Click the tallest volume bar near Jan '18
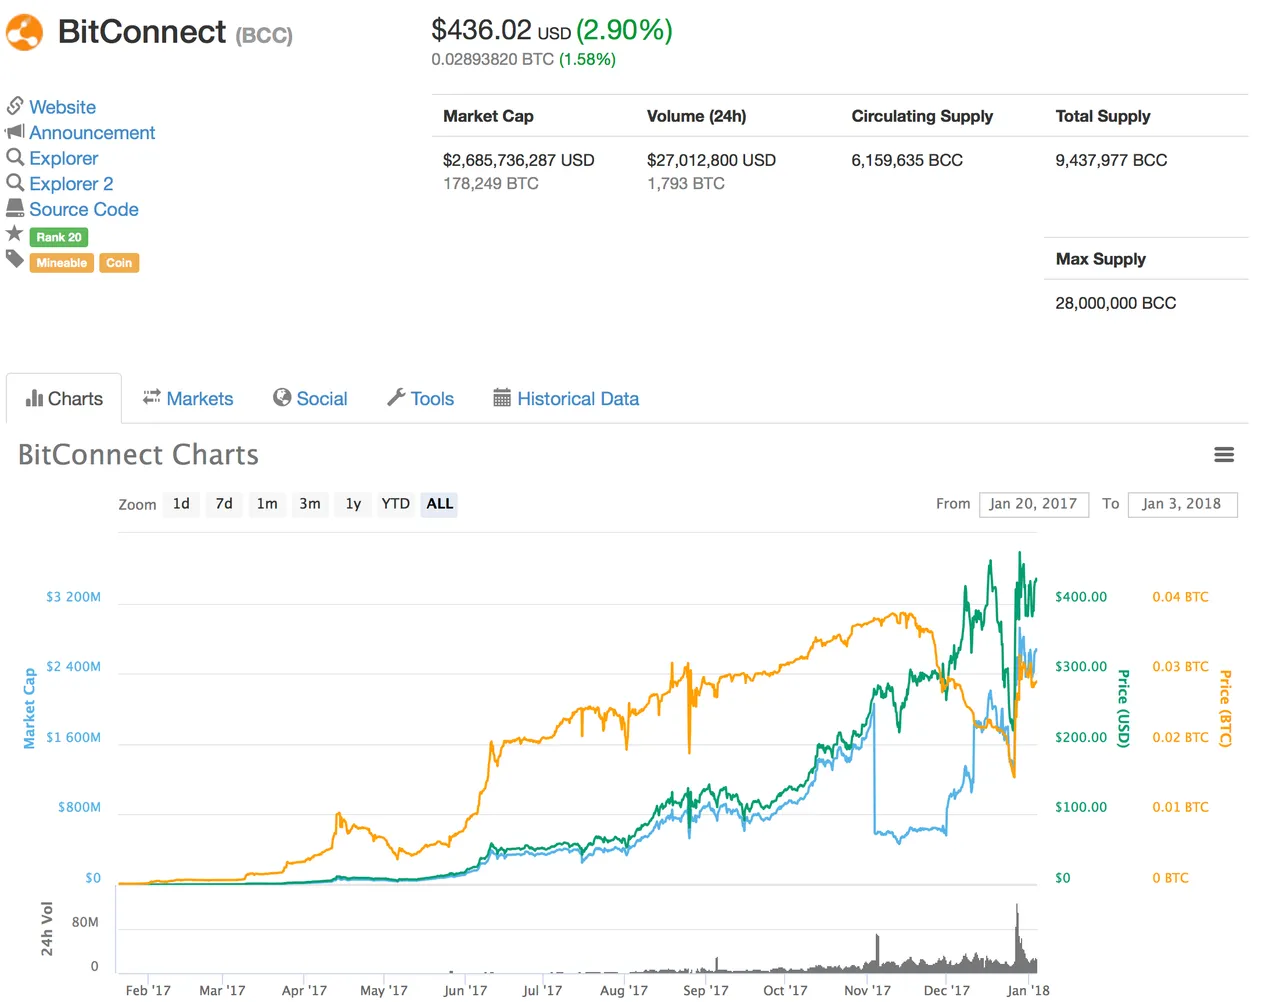The width and height of the screenshot is (1280, 1002). (1017, 937)
